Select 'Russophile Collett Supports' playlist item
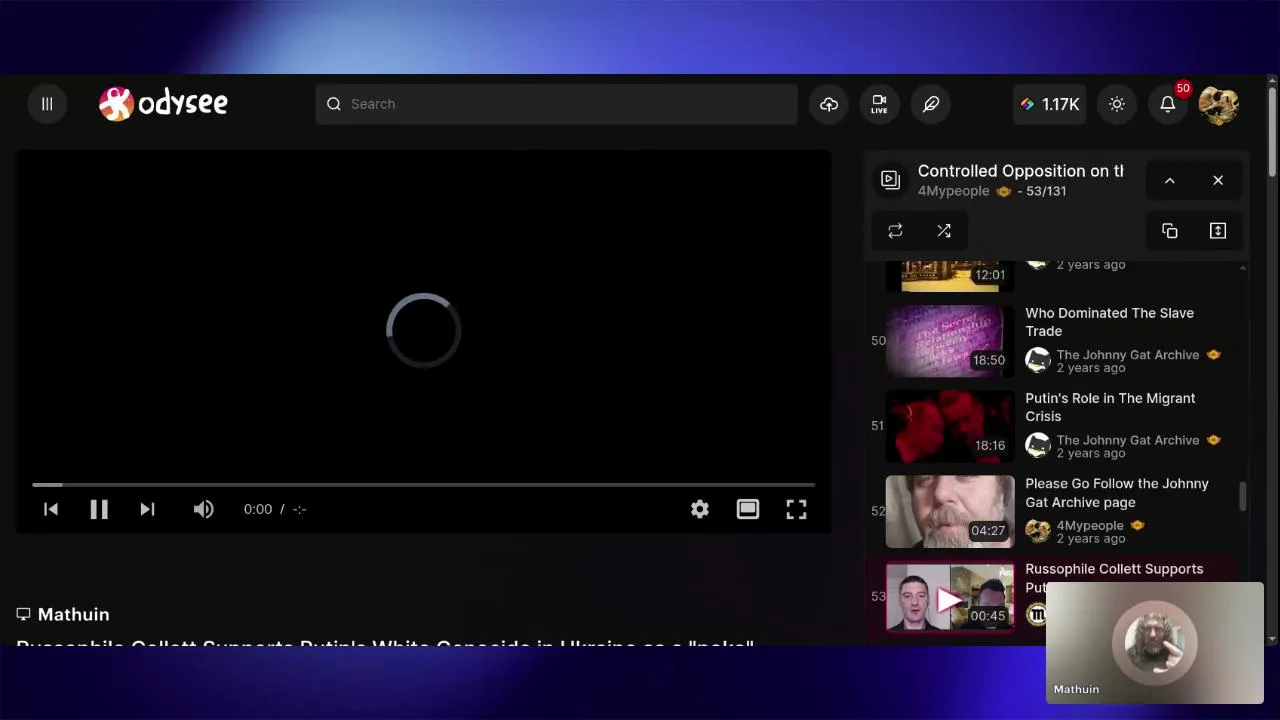Image resolution: width=1280 pixels, height=720 pixels. [x=1114, y=569]
